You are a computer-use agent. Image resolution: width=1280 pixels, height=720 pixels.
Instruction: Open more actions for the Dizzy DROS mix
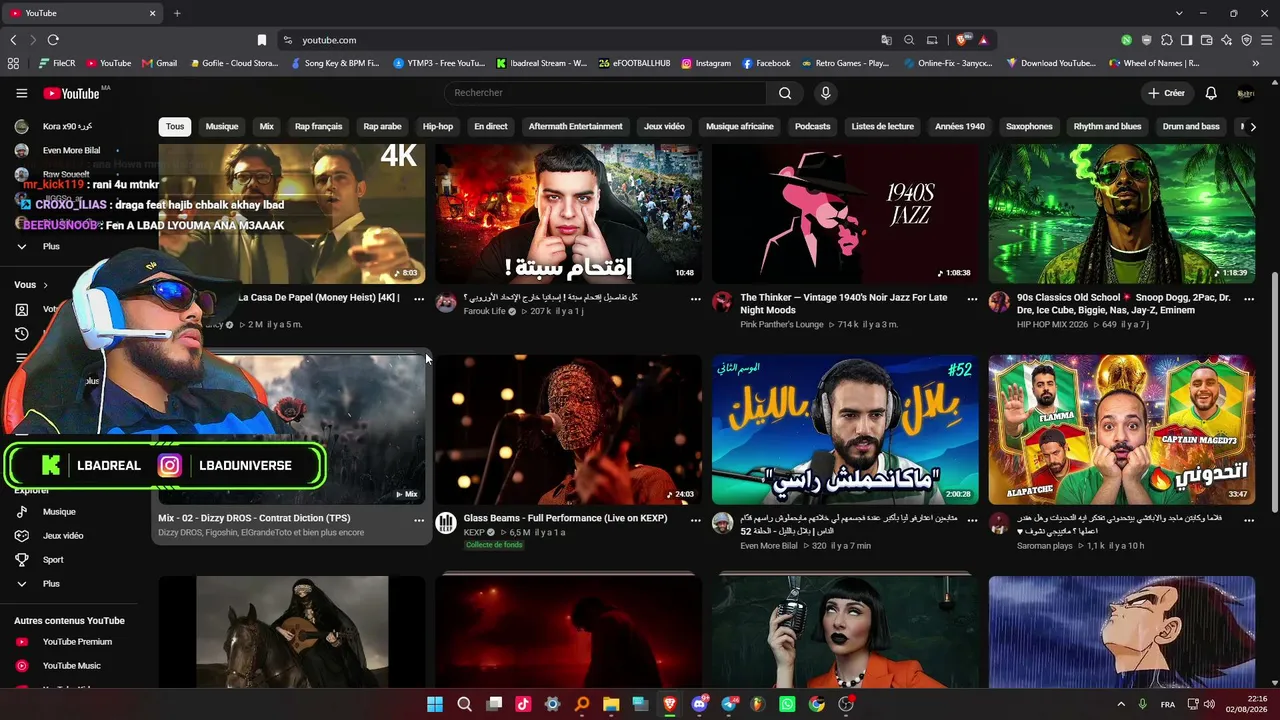[419, 520]
